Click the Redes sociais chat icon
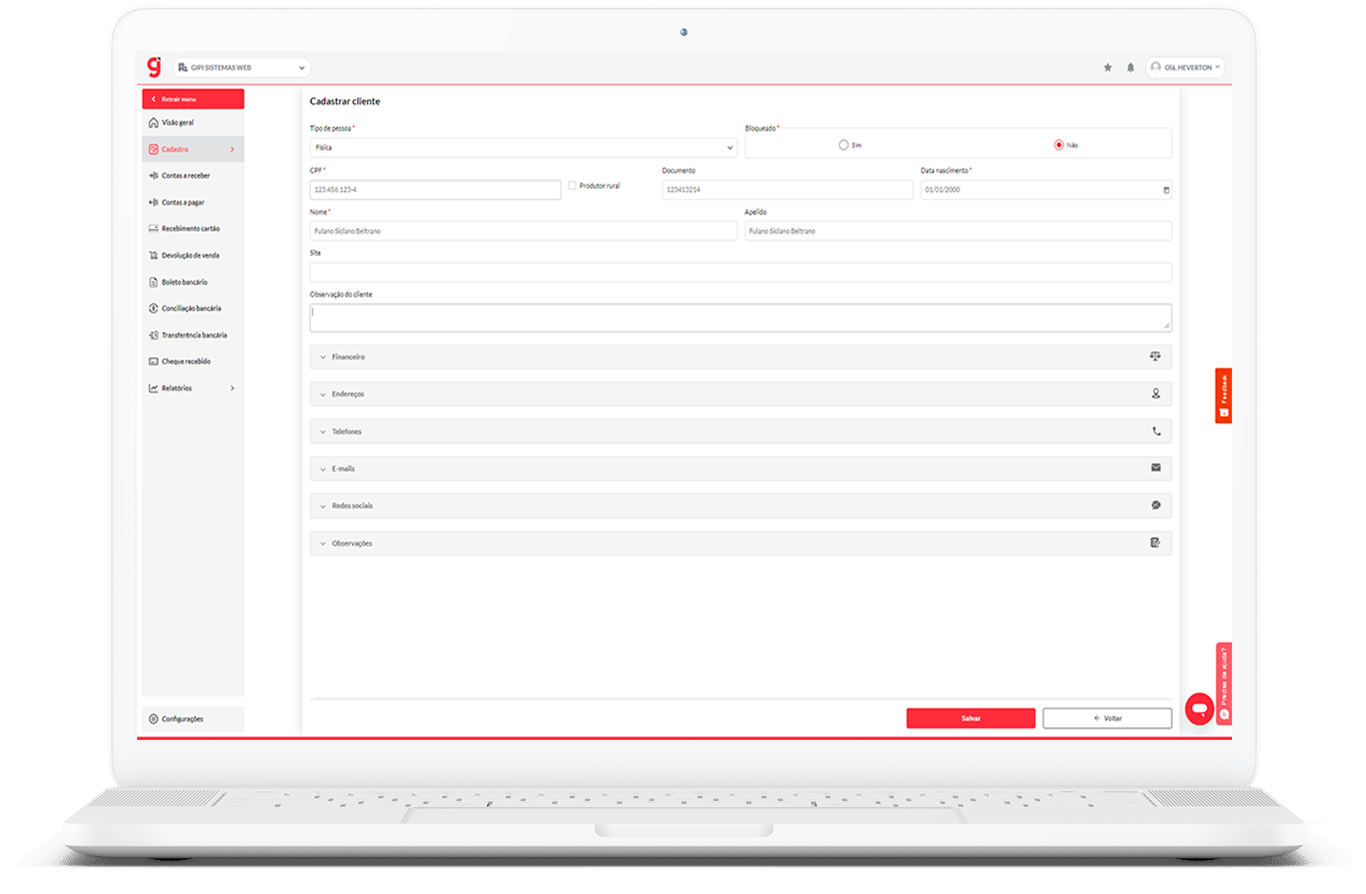 [x=1156, y=505]
